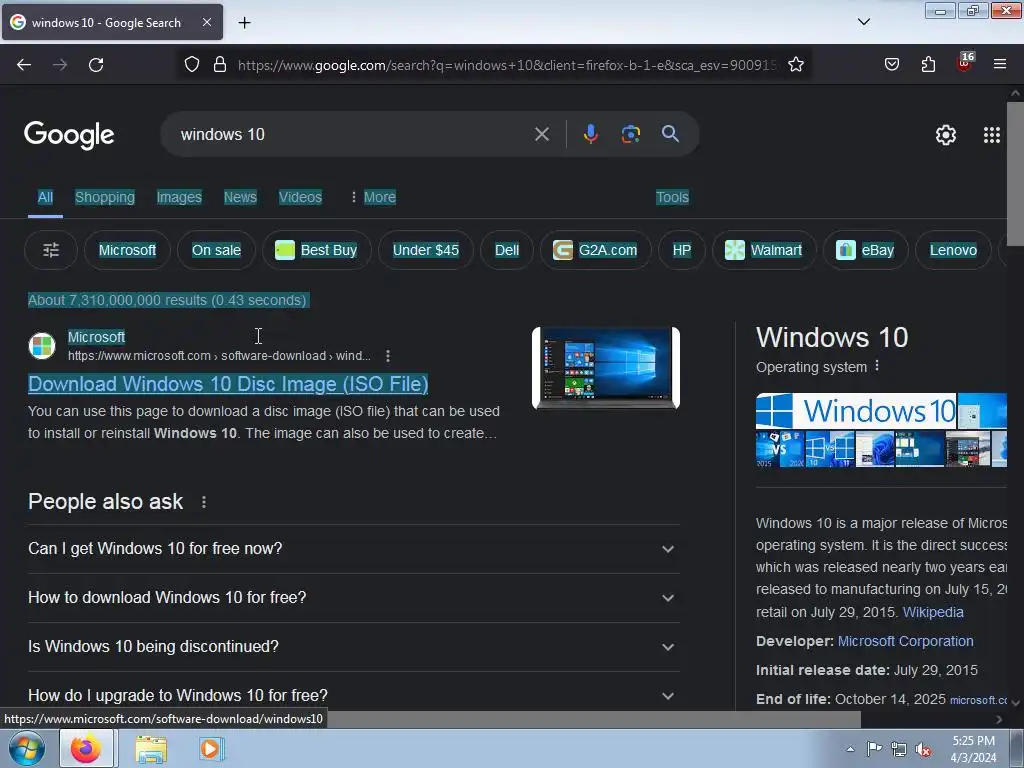Click the Microsoft site name in result
This screenshot has height=768, width=1024.
pyautogui.click(x=97, y=337)
